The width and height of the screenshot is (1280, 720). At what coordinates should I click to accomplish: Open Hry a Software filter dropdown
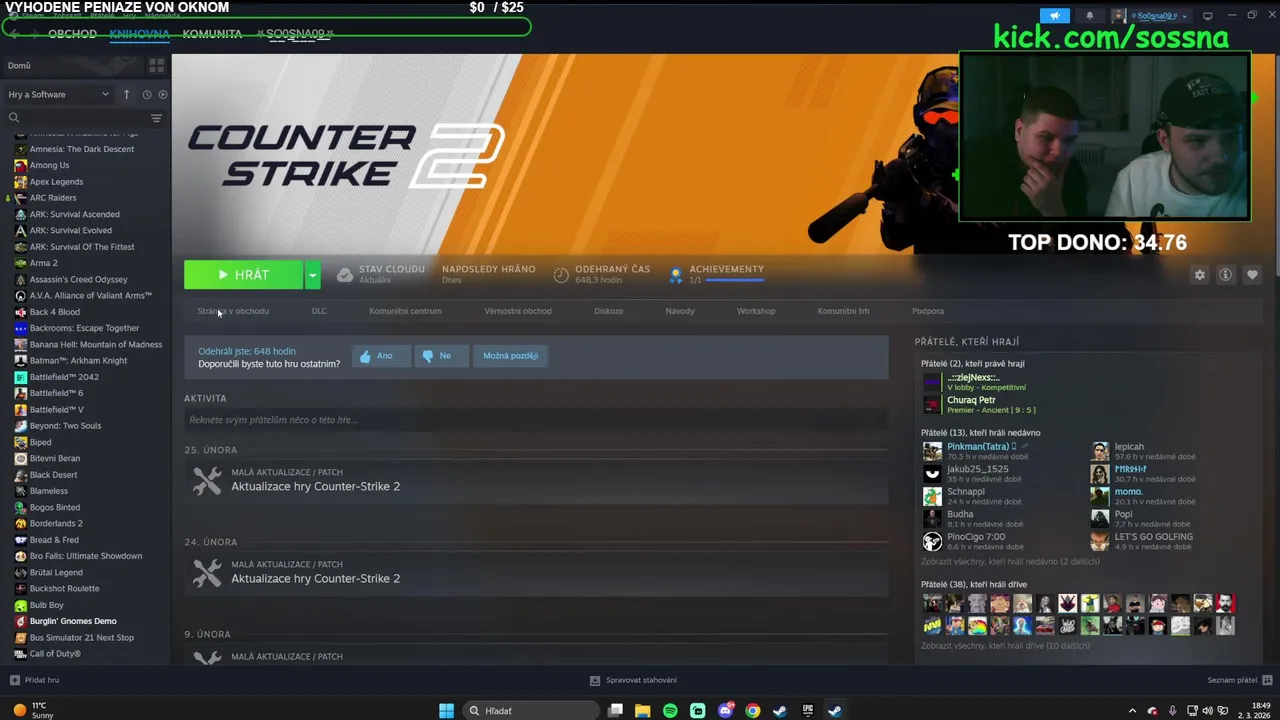click(x=59, y=94)
